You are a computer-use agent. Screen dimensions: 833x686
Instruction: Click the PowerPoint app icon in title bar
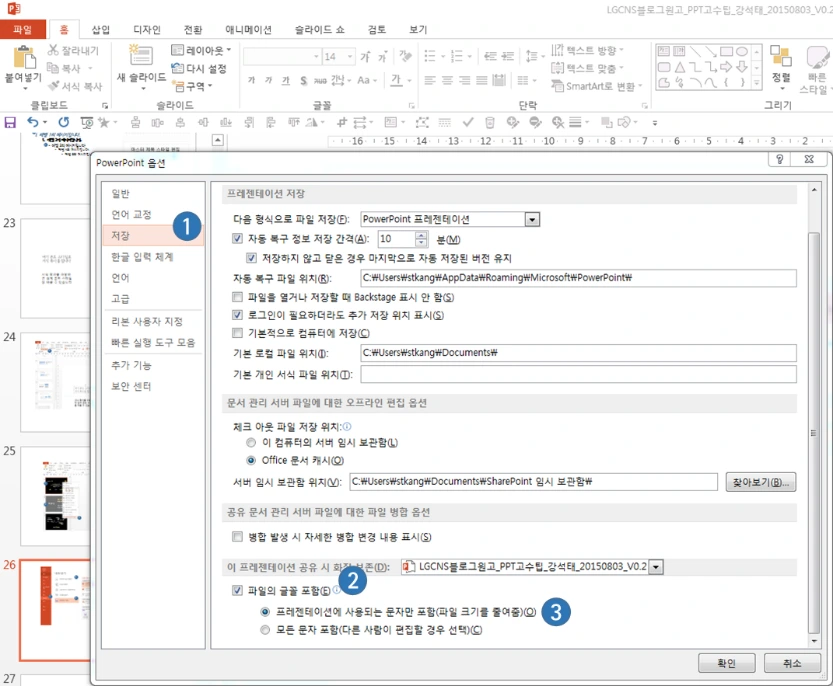14,9
